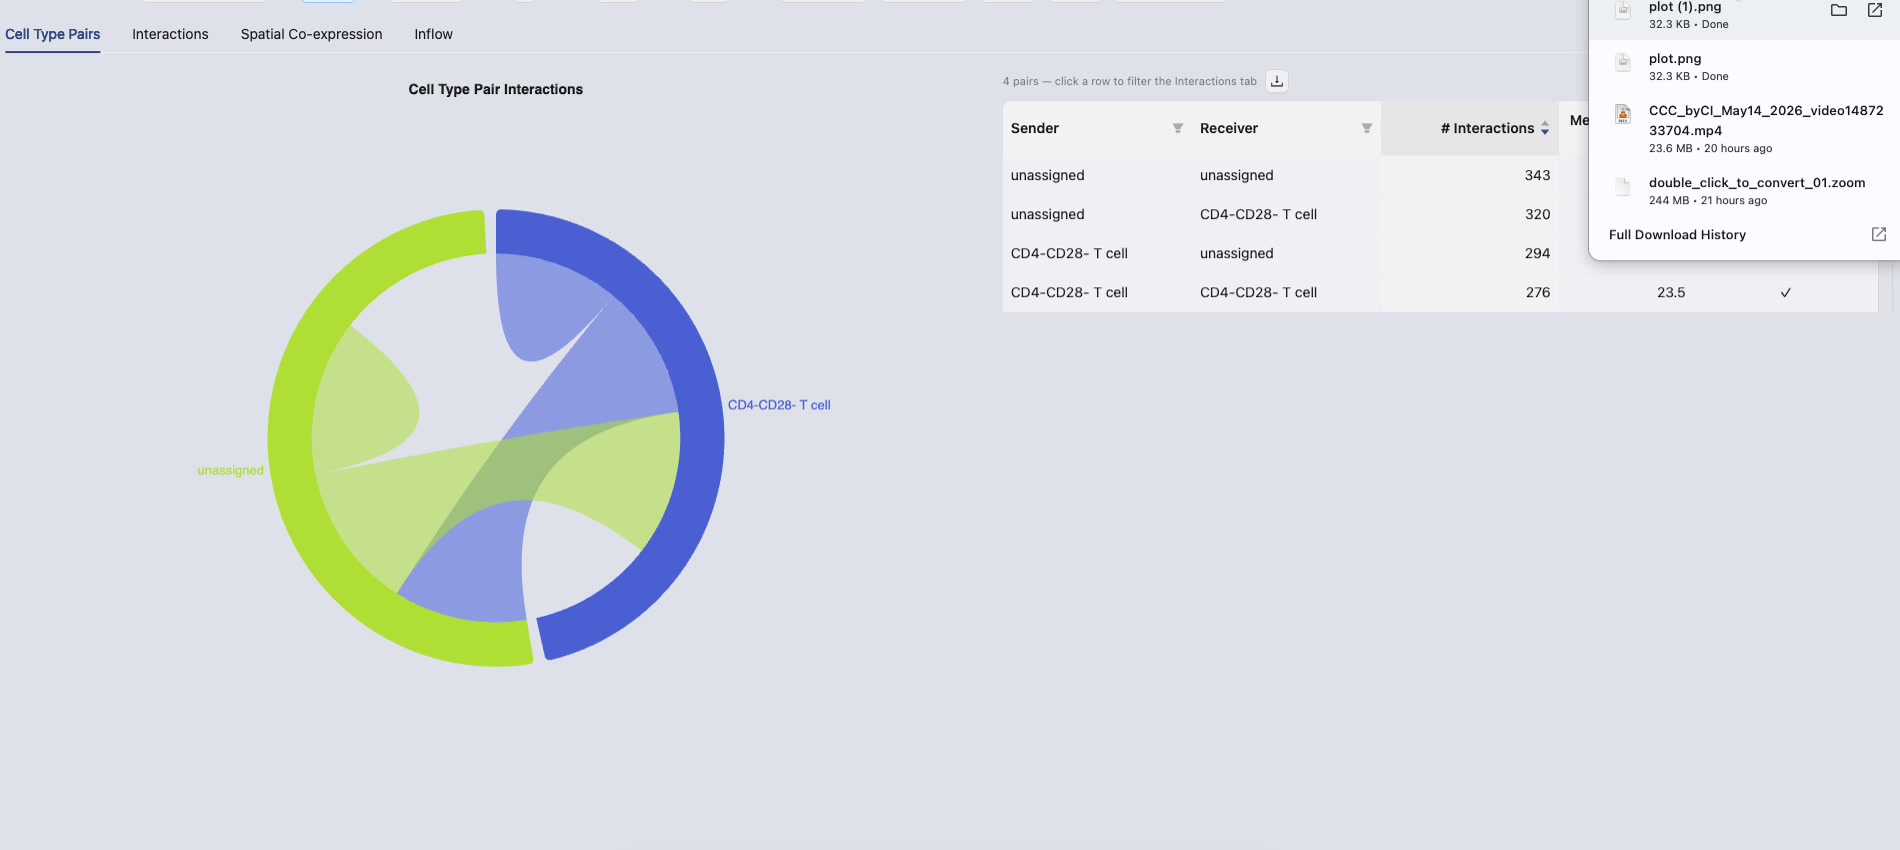Image resolution: width=1900 pixels, height=850 pixels.
Task: Select the unassigned to unassigned row
Action: [x=1280, y=175]
